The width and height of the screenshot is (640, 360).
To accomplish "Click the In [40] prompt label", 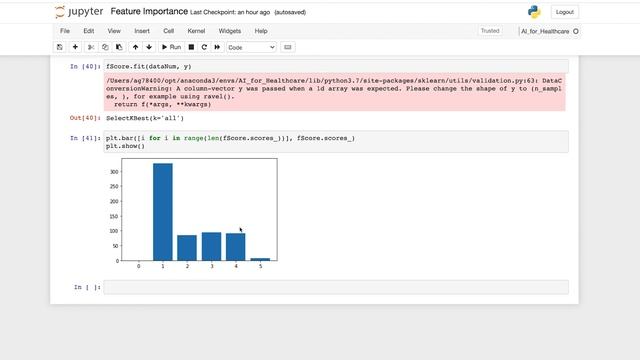I will [85, 66].
